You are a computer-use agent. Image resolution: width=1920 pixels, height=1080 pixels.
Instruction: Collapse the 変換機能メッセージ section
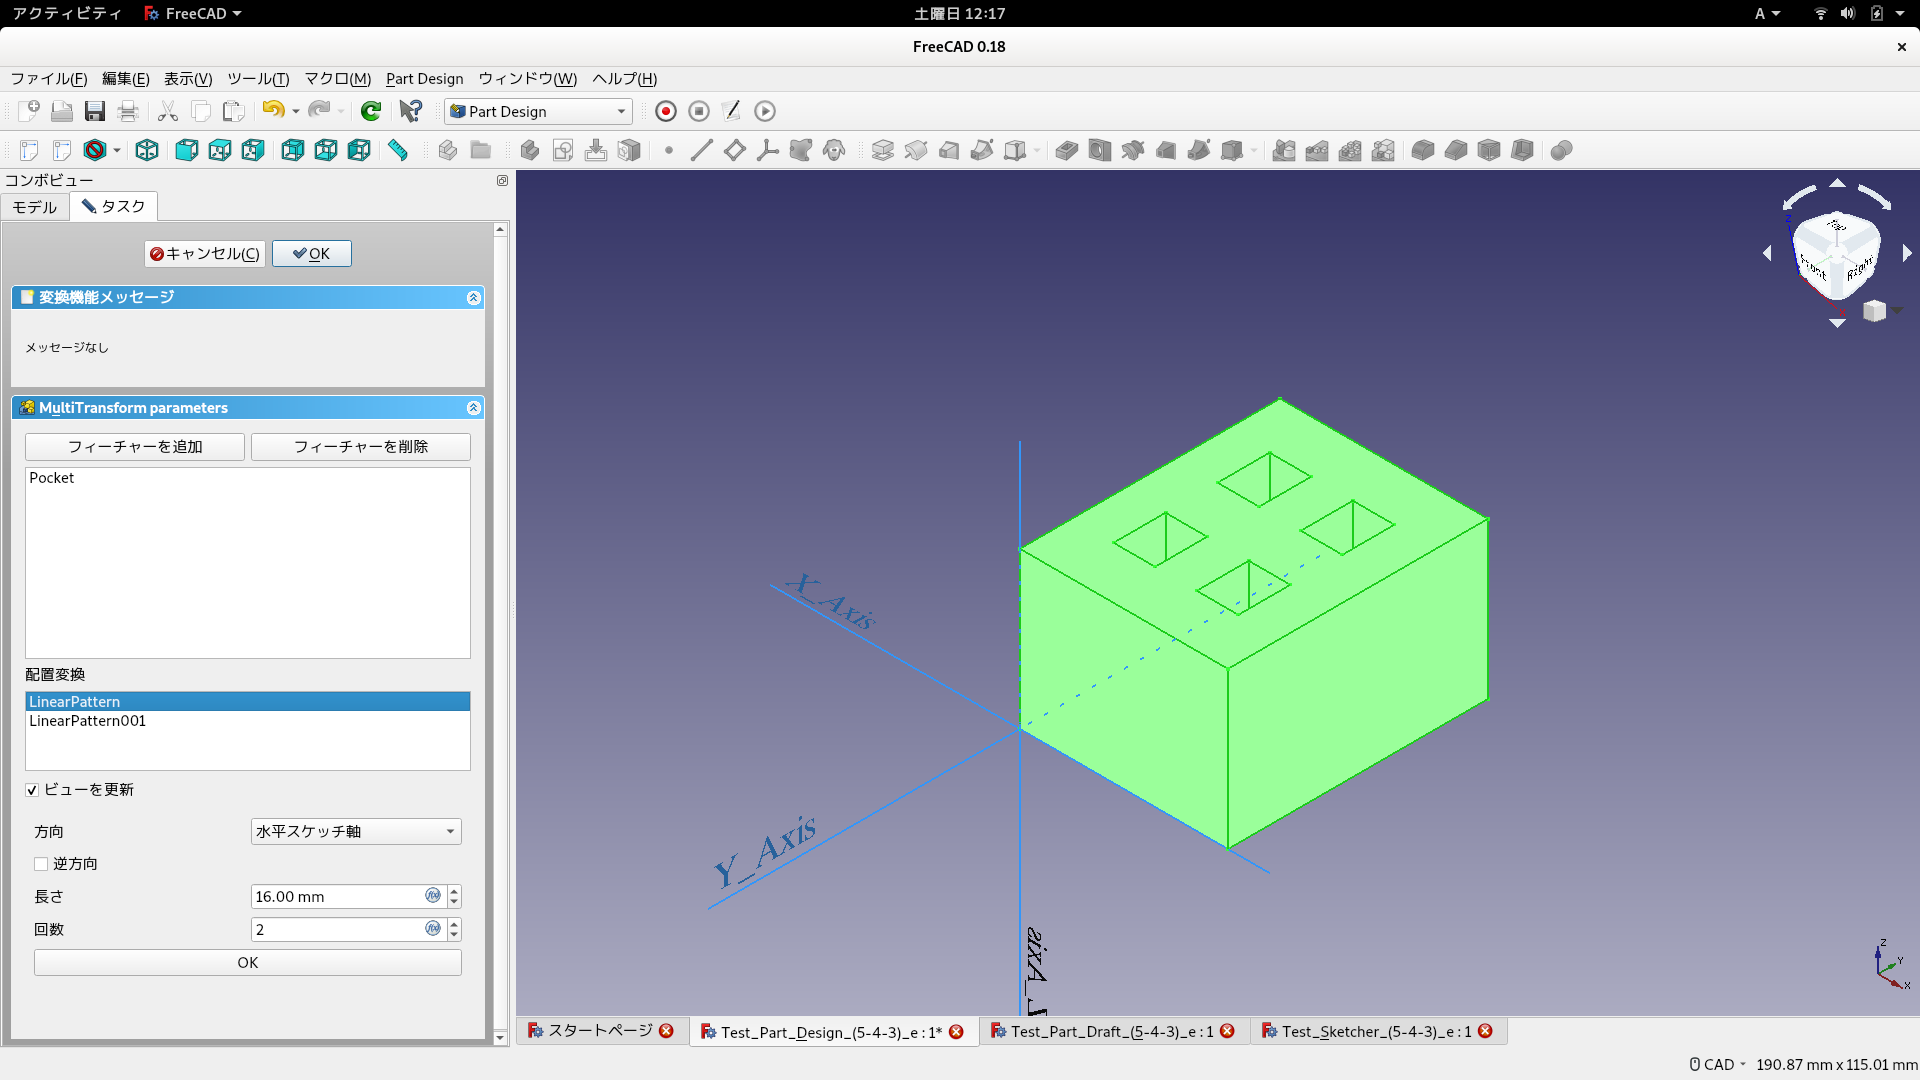pos(473,297)
